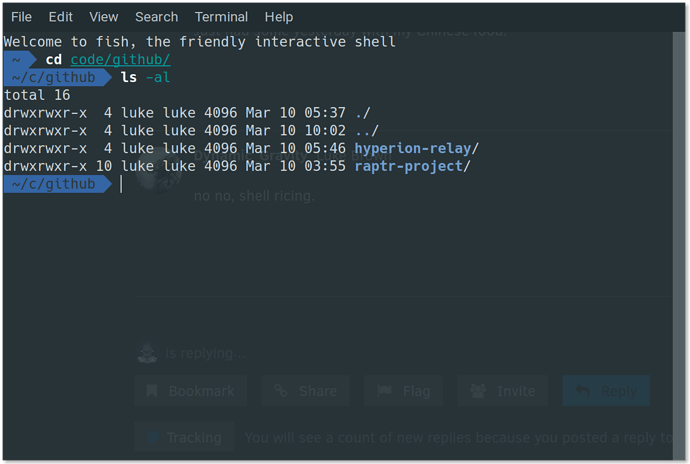Click the poster avatar beside 'no no, shell ricing'
This screenshot has height=464, width=690.
(x=158, y=171)
